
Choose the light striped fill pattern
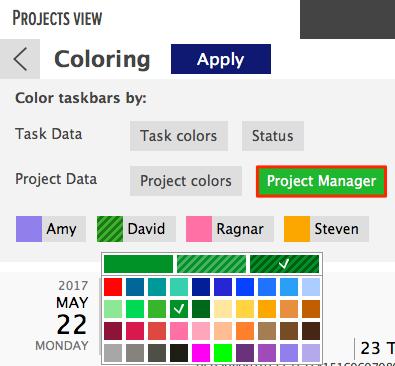[211, 264]
